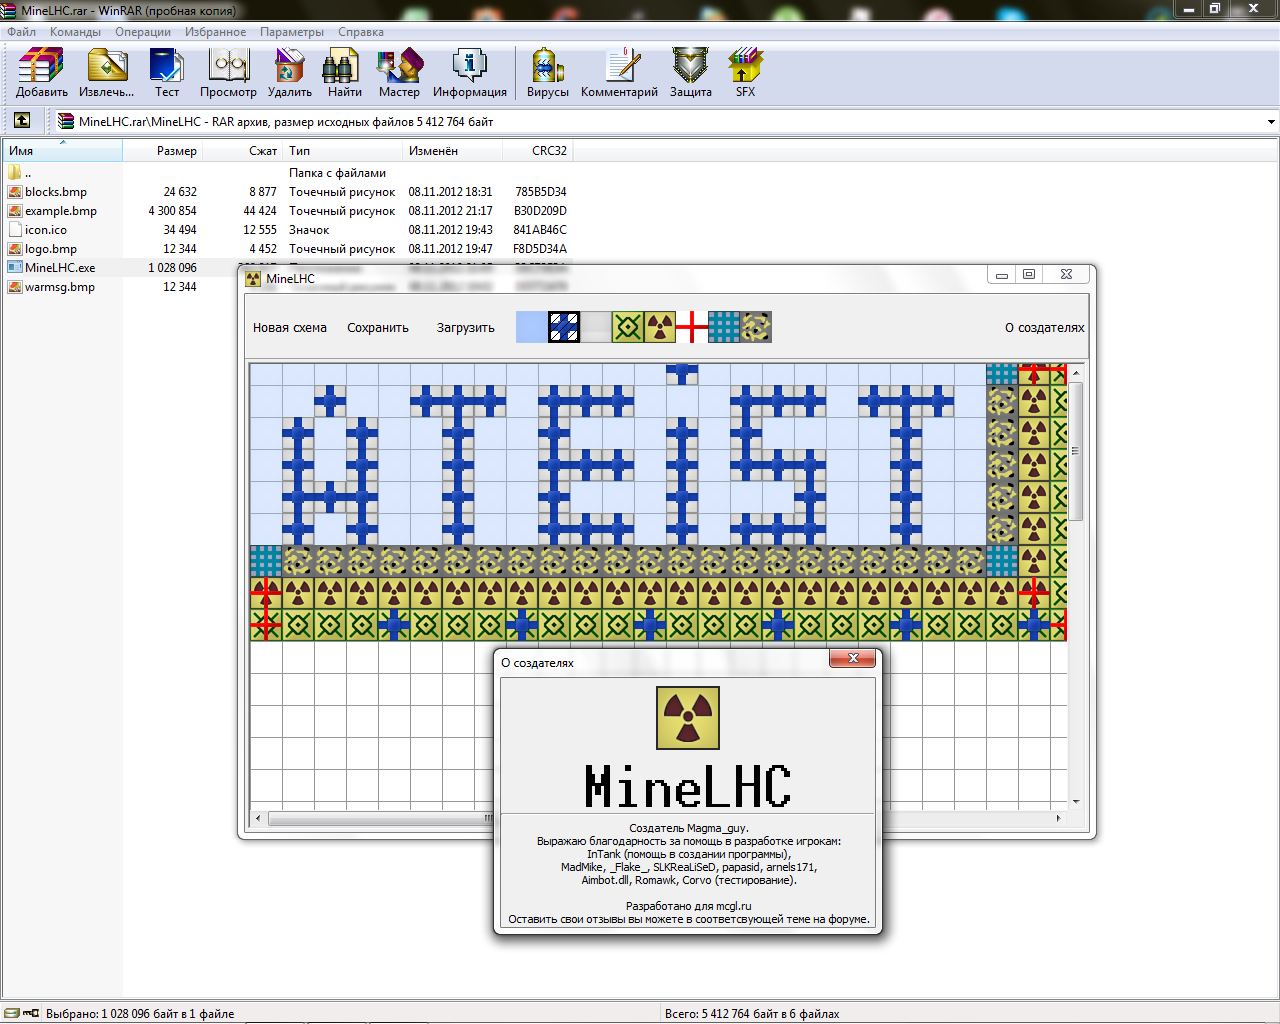Select the radiation symbol block in palette
The width and height of the screenshot is (1280, 1024).
(660, 327)
